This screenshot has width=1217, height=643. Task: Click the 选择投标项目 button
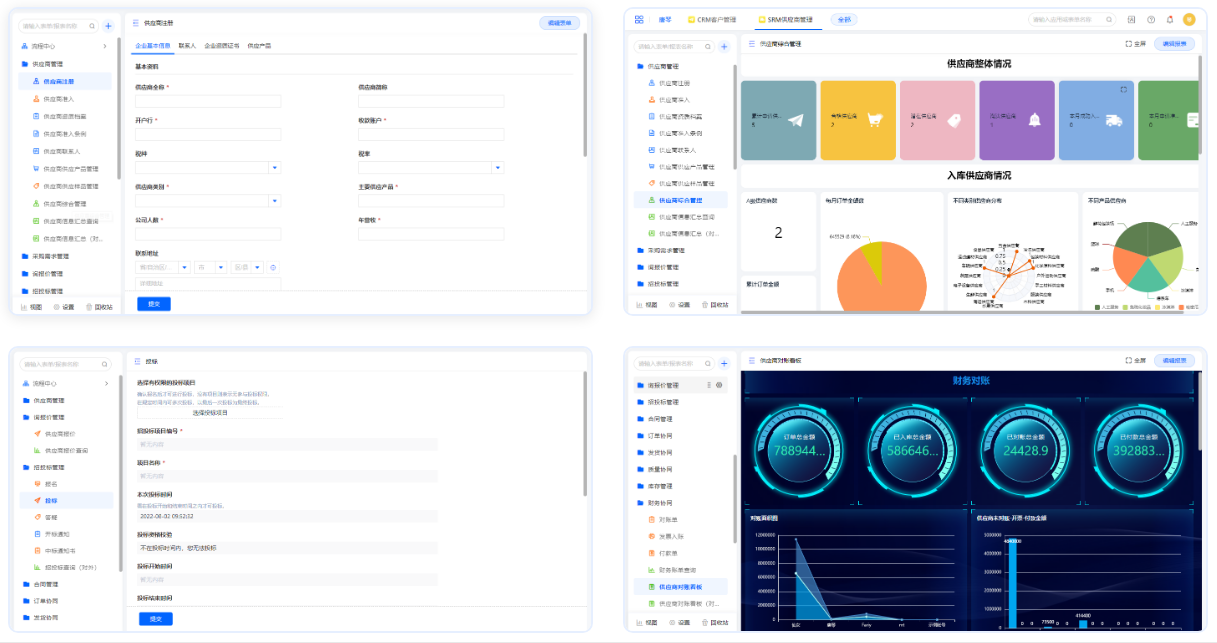(x=210, y=412)
